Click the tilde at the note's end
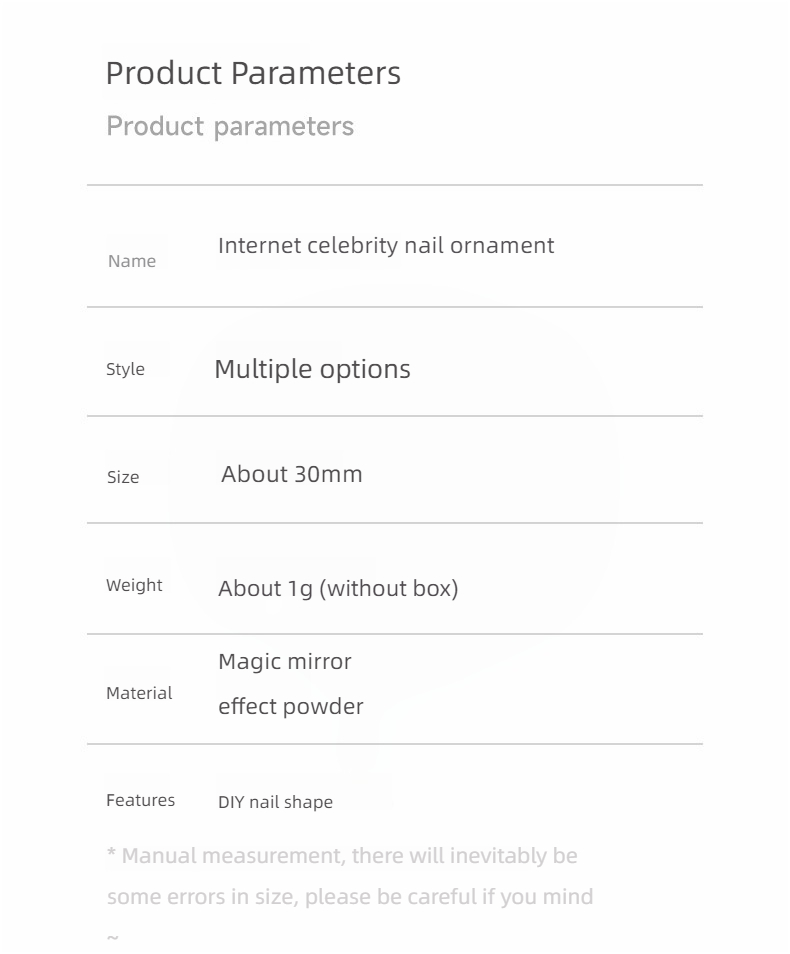 113,937
